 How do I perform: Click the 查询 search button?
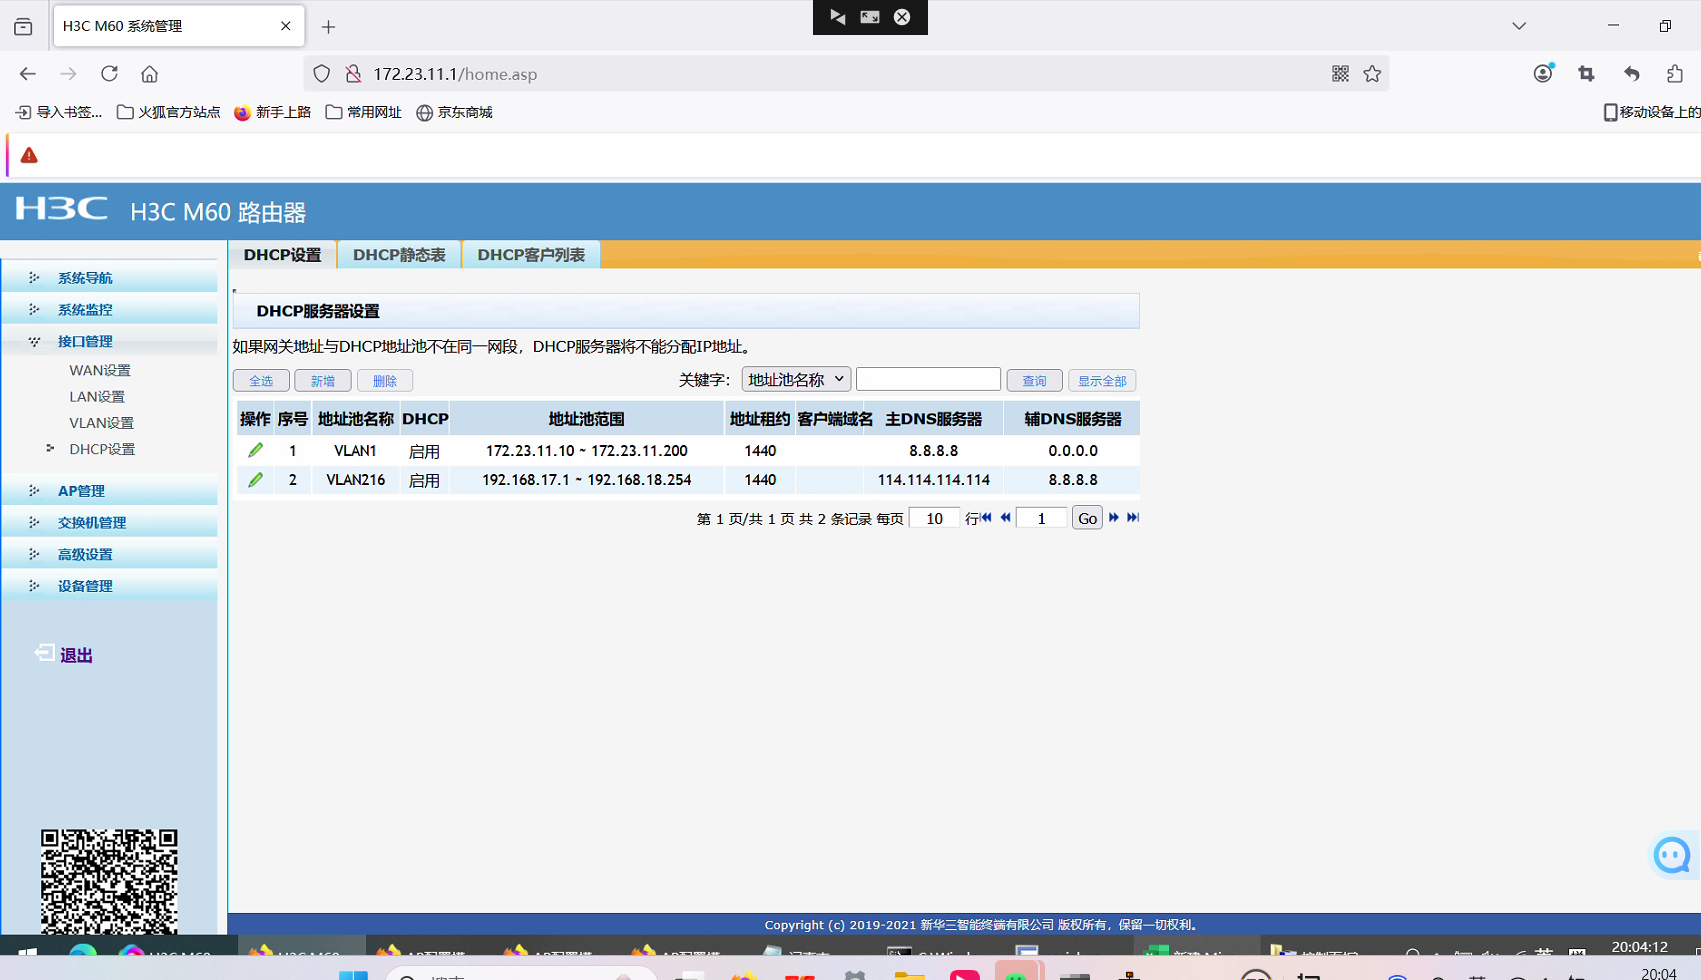(1034, 381)
